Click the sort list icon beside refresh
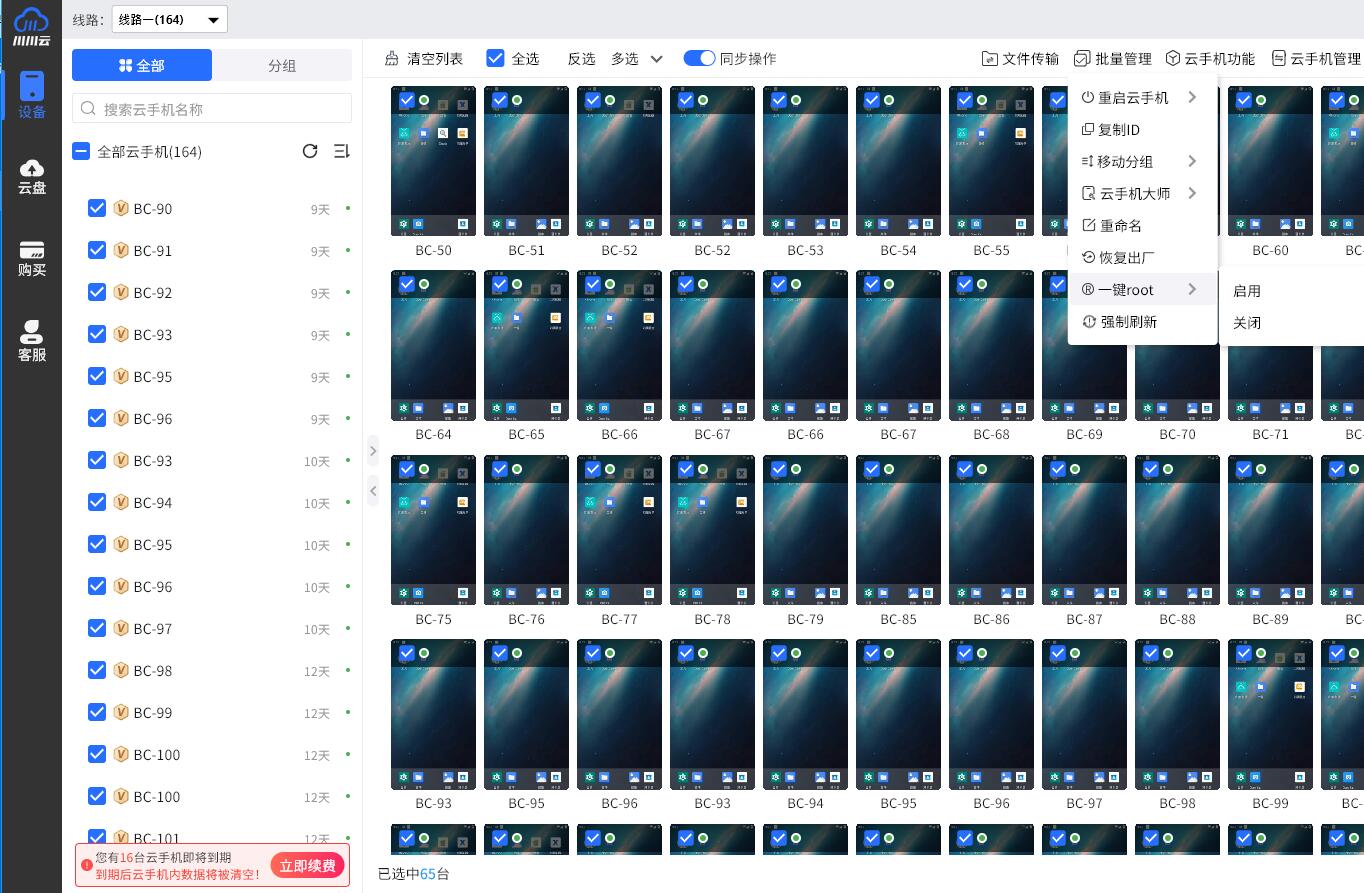Image resolution: width=1364 pixels, height=893 pixels. click(x=341, y=151)
